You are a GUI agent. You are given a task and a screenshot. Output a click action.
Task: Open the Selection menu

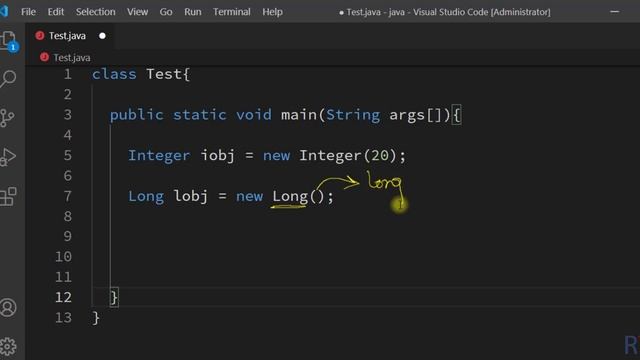coord(96,12)
